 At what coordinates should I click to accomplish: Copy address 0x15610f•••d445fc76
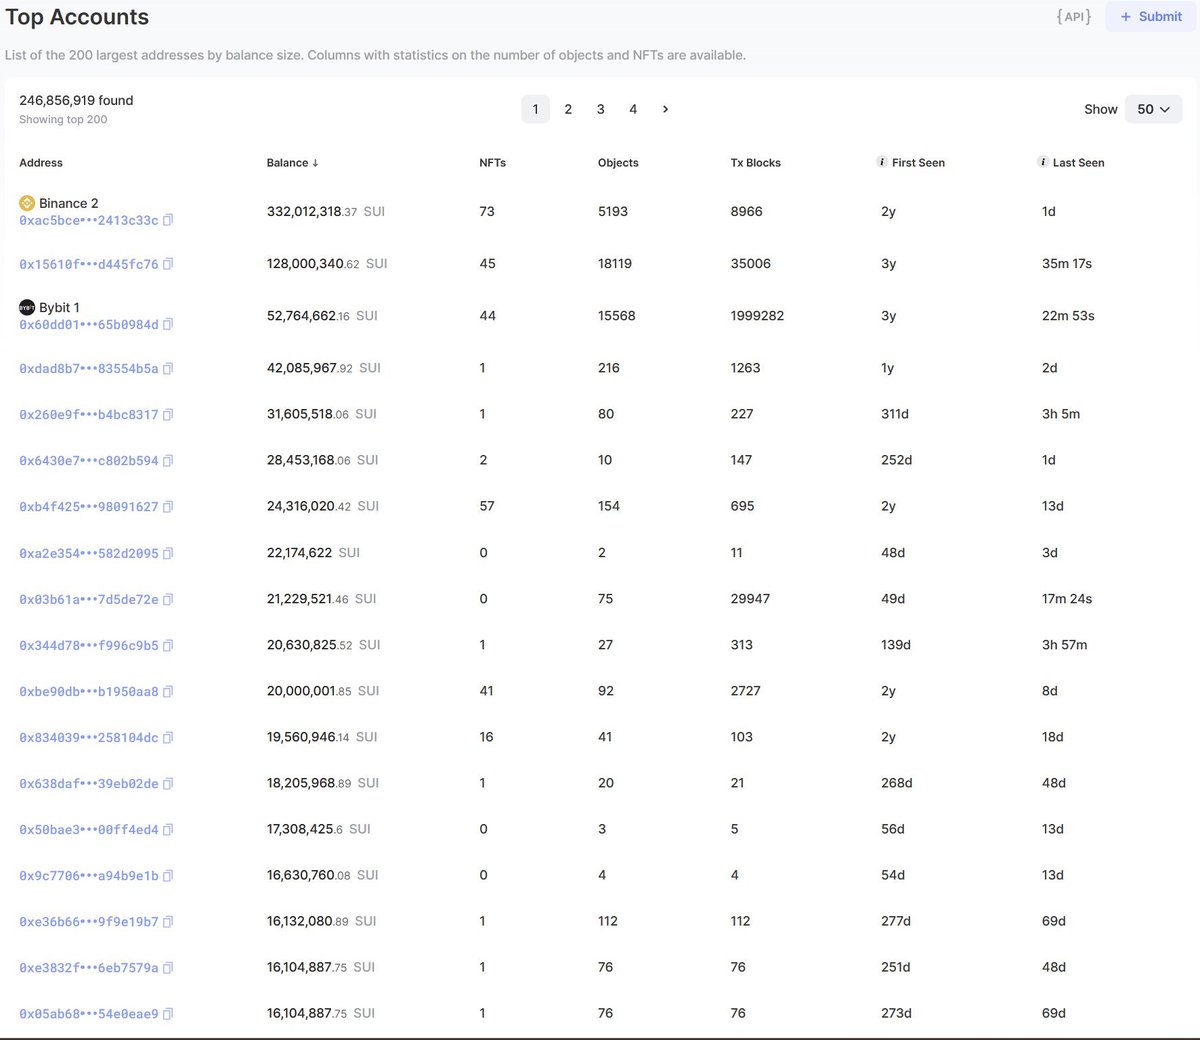pyautogui.click(x=168, y=264)
